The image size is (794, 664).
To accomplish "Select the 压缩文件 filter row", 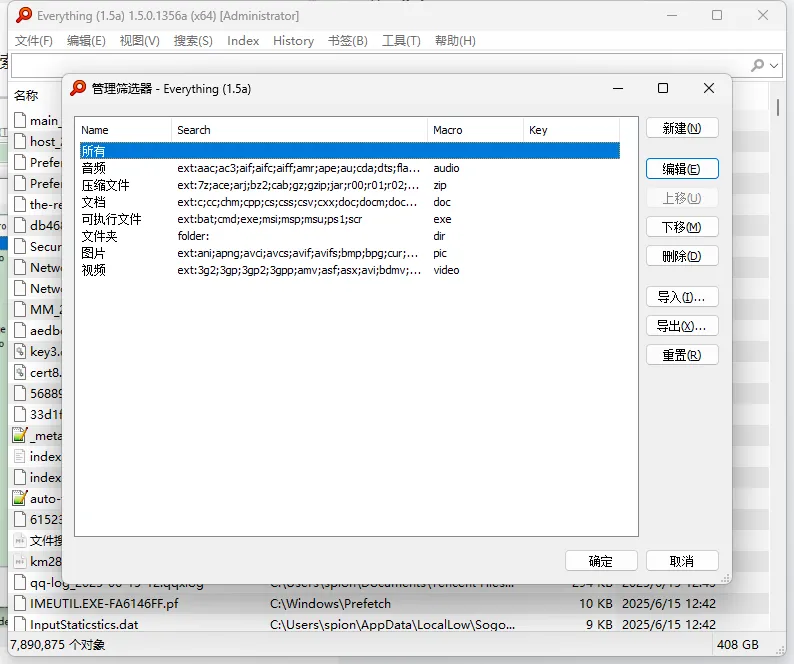I will click(349, 185).
